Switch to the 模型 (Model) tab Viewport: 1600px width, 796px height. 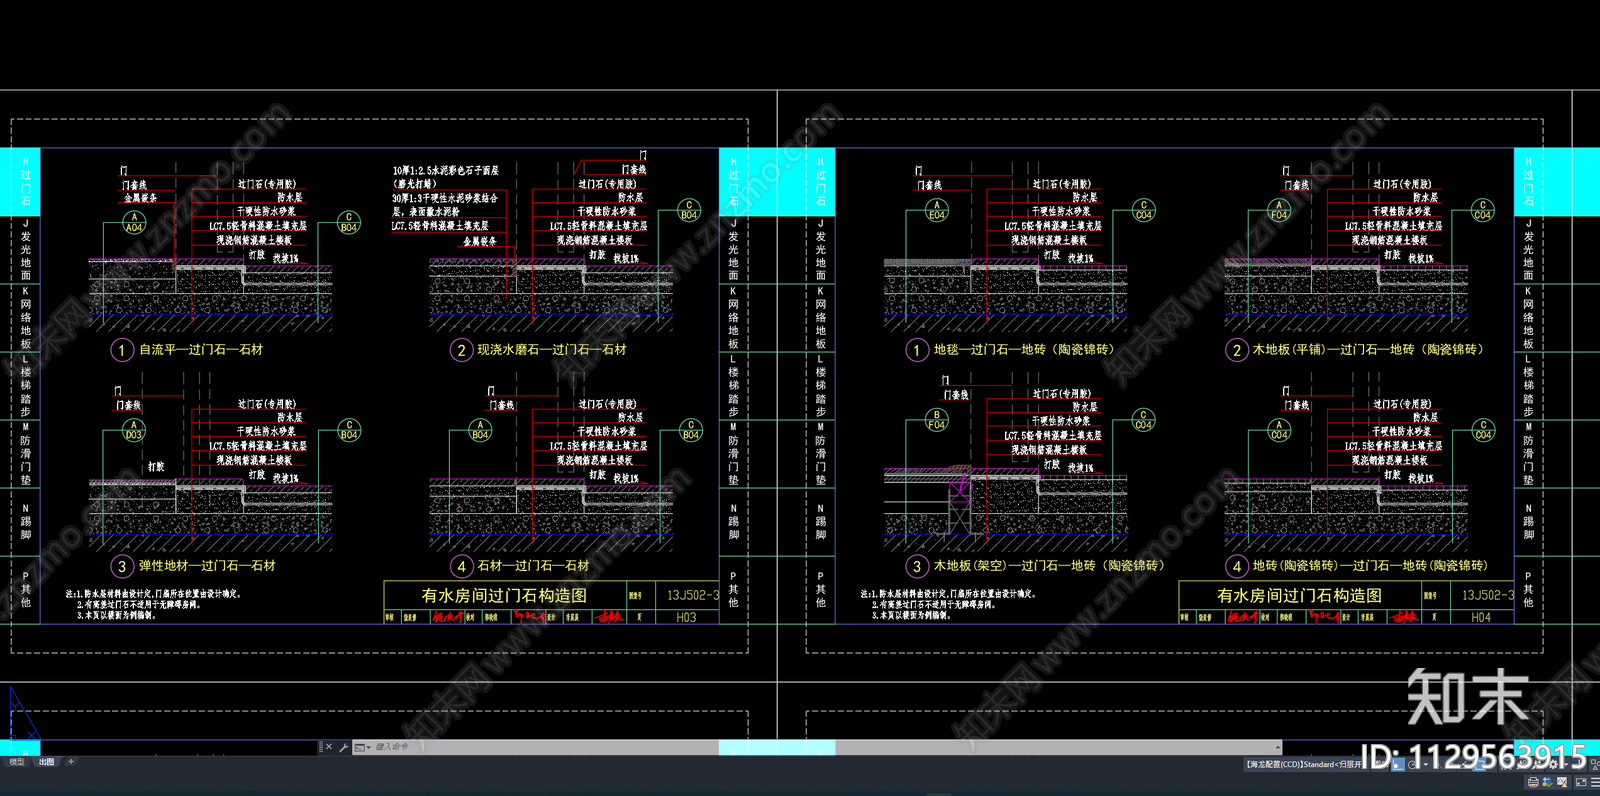pyautogui.click(x=16, y=762)
